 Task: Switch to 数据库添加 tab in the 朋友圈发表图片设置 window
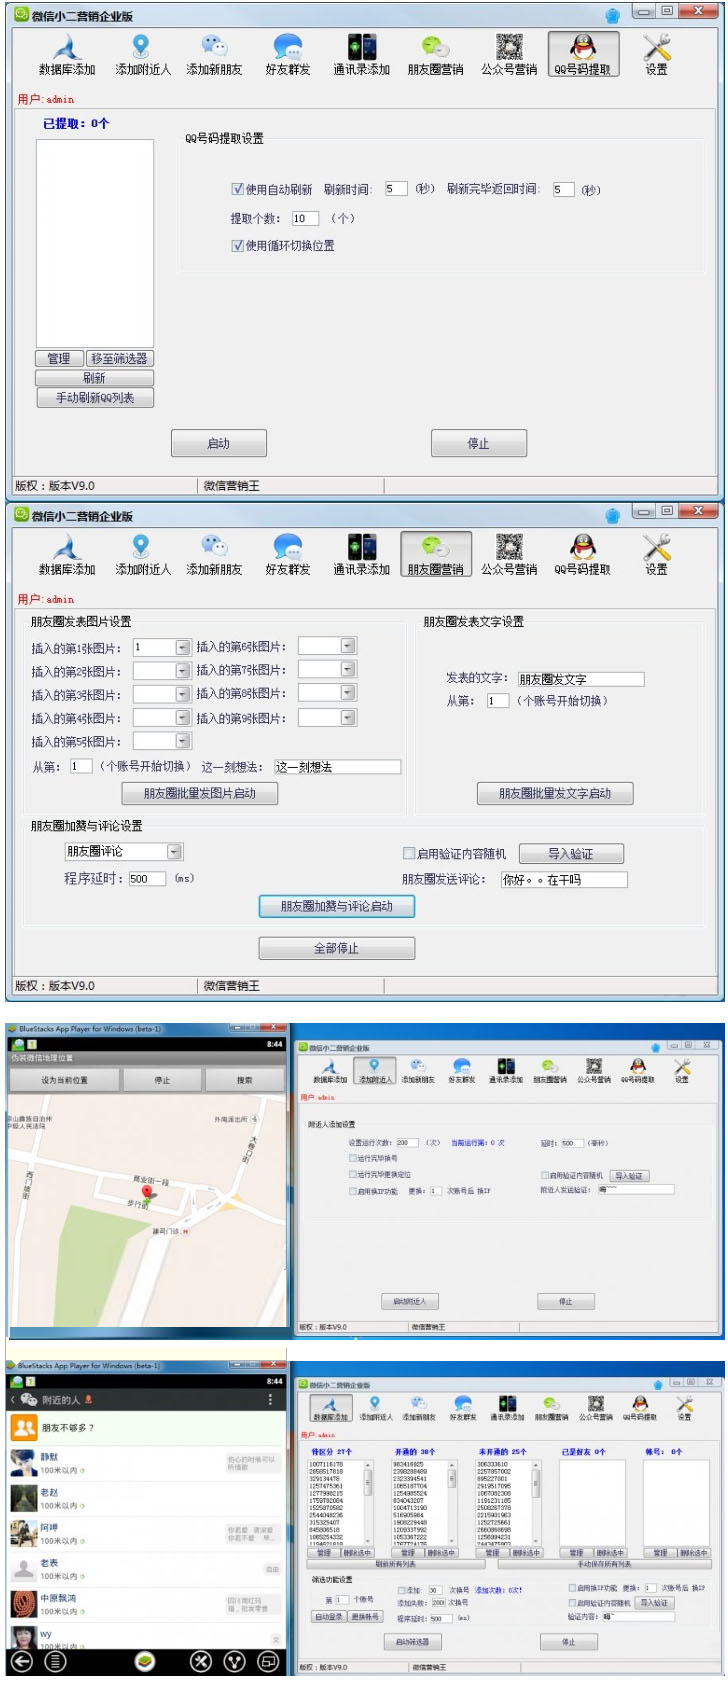[x=67, y=554]
